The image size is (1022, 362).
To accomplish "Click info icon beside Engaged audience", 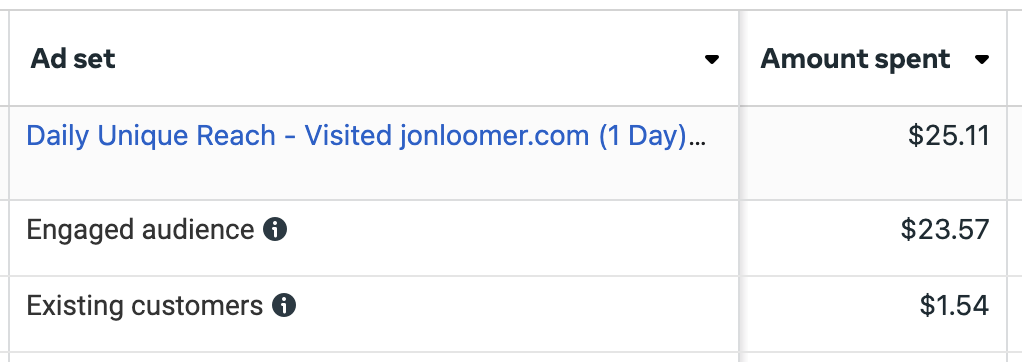I will tap(275, 230).
